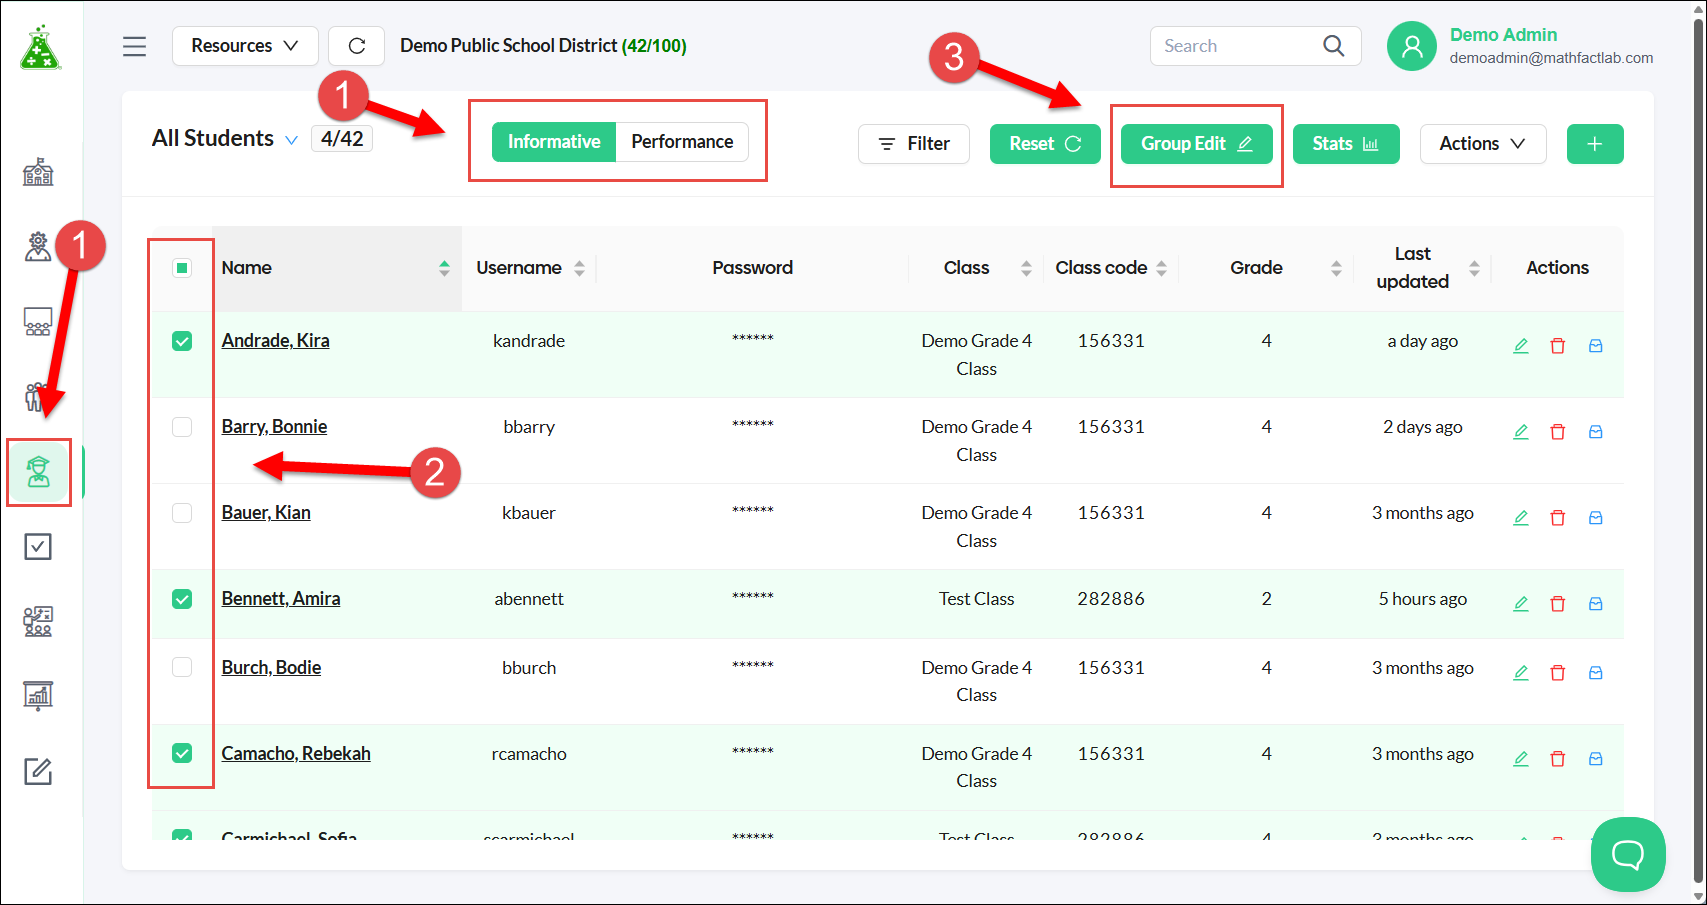The height and width of the screenshot is (905, 1707).
Task: Open the admin gear-person sidebar icon
Action: 38,246
